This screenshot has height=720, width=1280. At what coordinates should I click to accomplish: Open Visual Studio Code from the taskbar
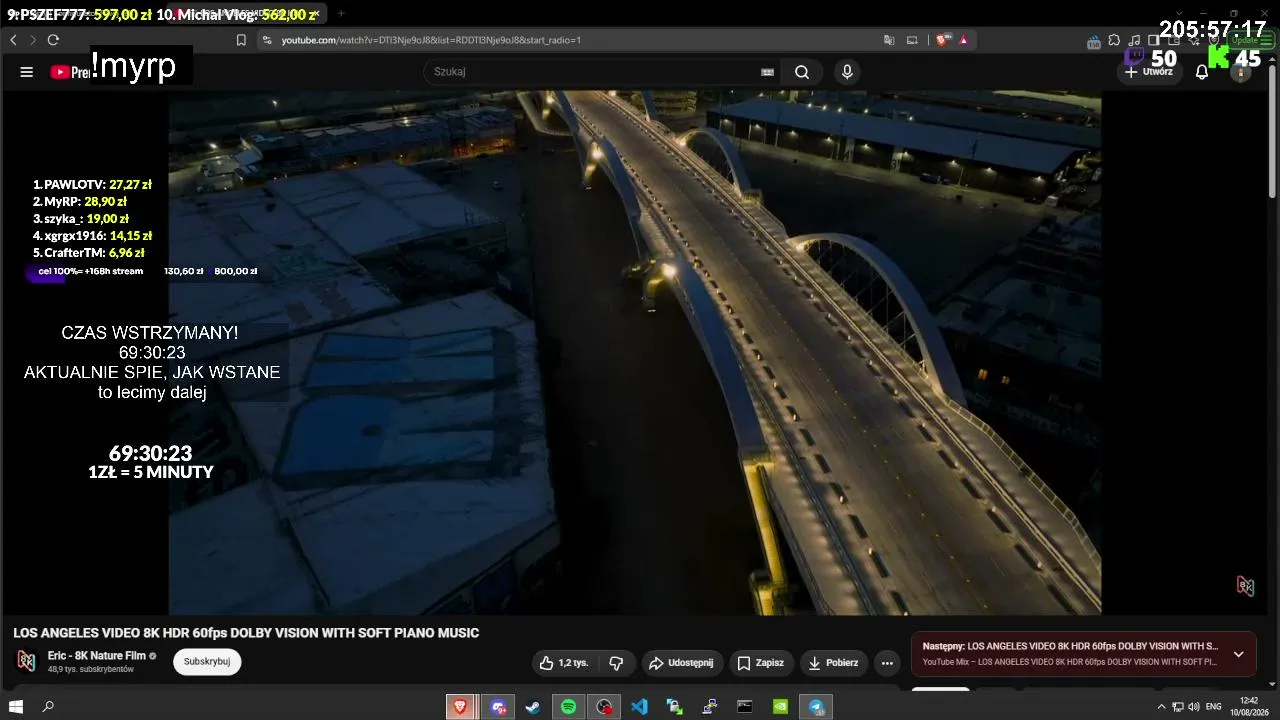[639, 707]
